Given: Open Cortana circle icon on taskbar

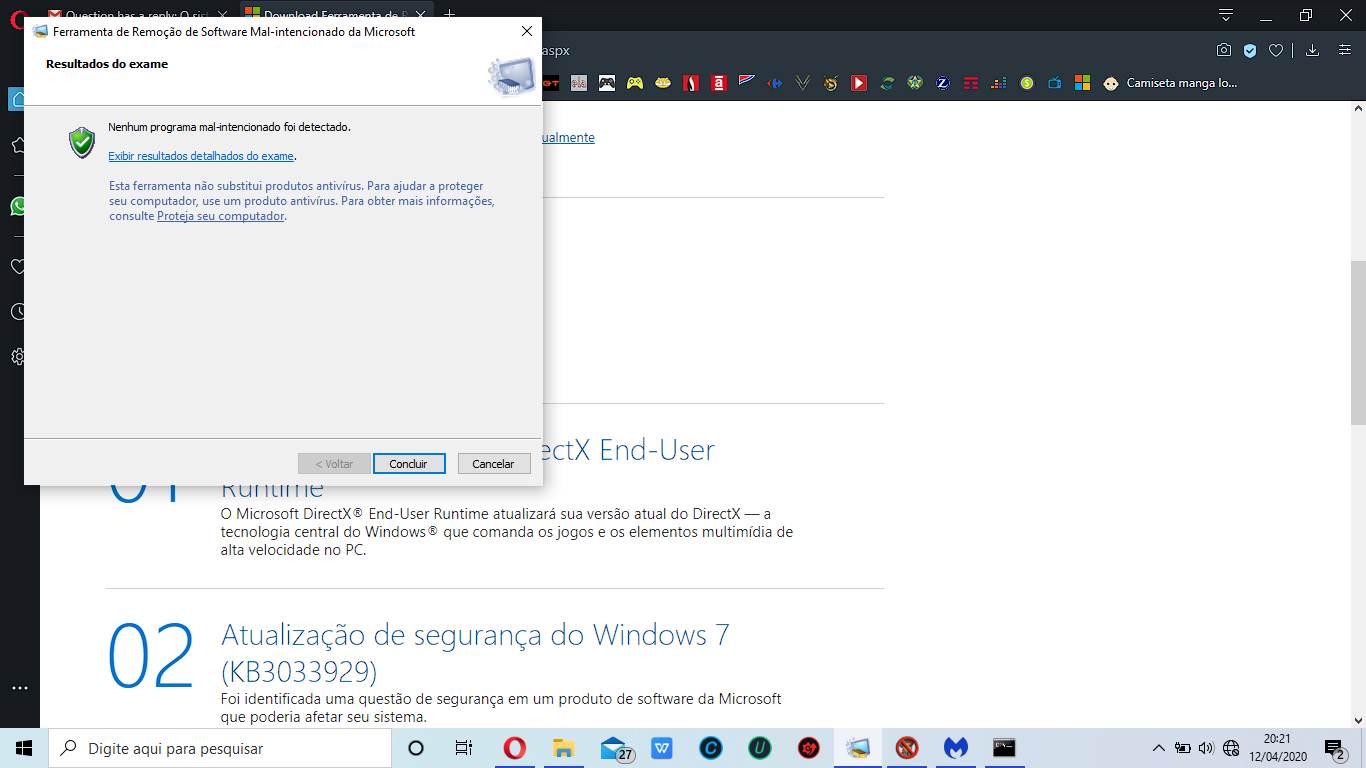Looking at the screenshot, I should click(x=416, y=748).
